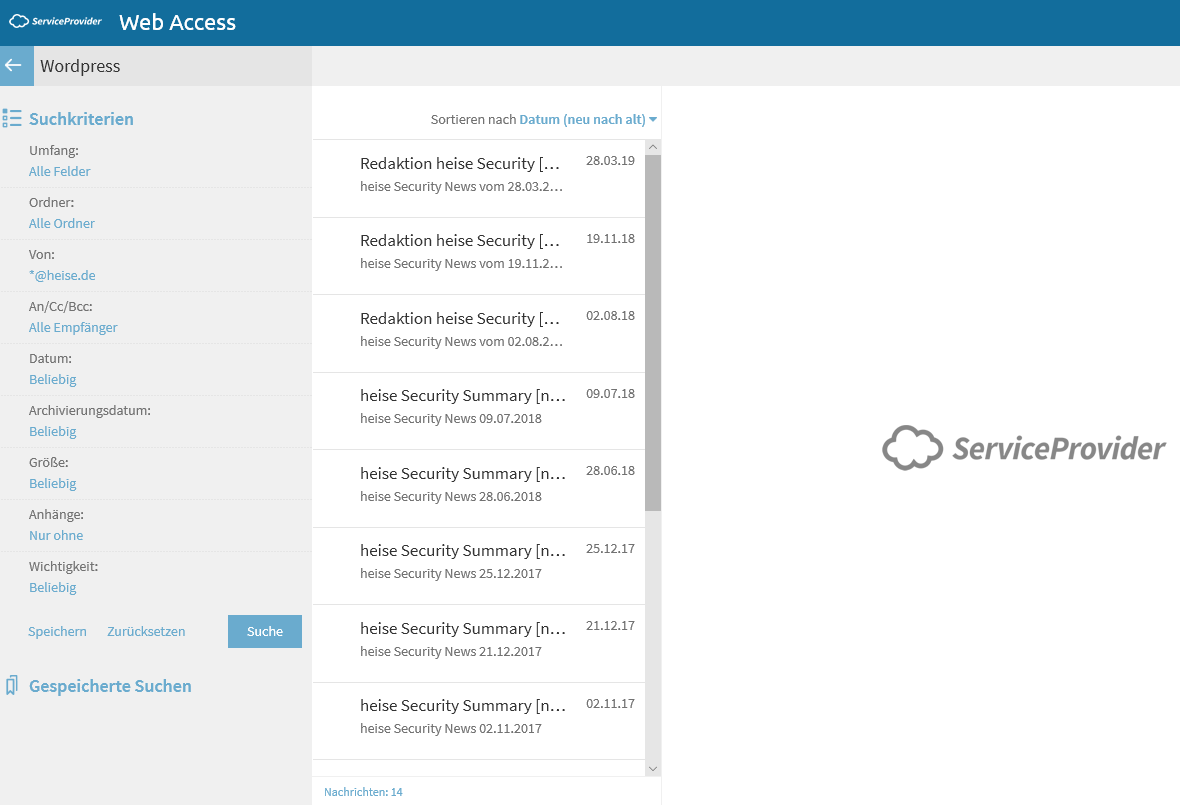Click the Suchkriterien list icon
This screenshot has height=805, width=1180.
point(12,119)
